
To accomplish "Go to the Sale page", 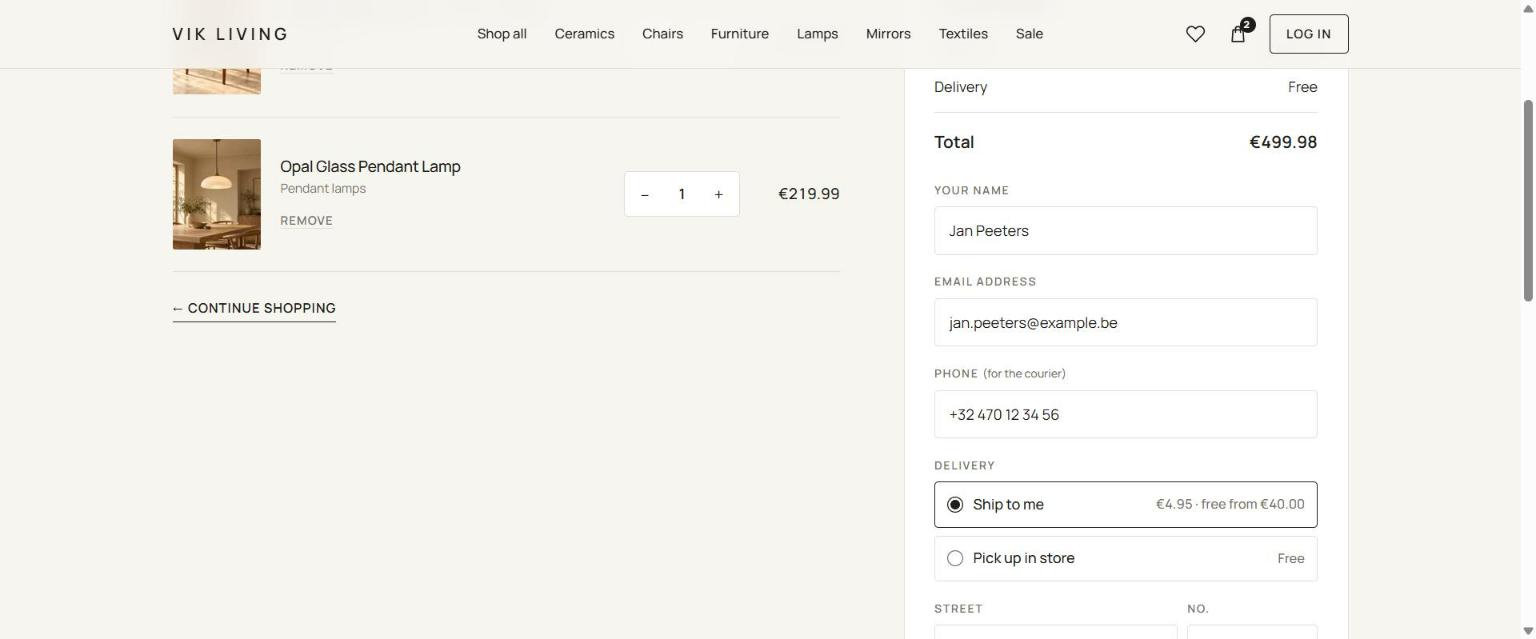I will (x=1029, y=34).
